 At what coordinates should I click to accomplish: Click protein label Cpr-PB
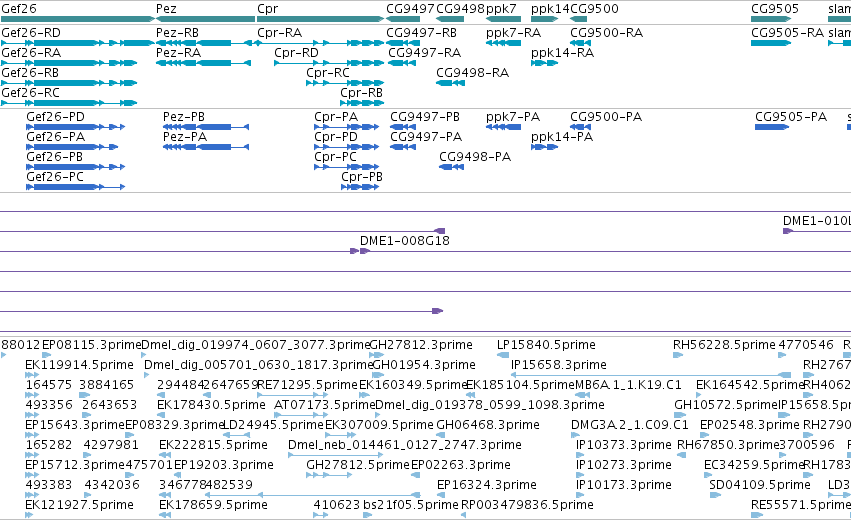coord(362,177)
